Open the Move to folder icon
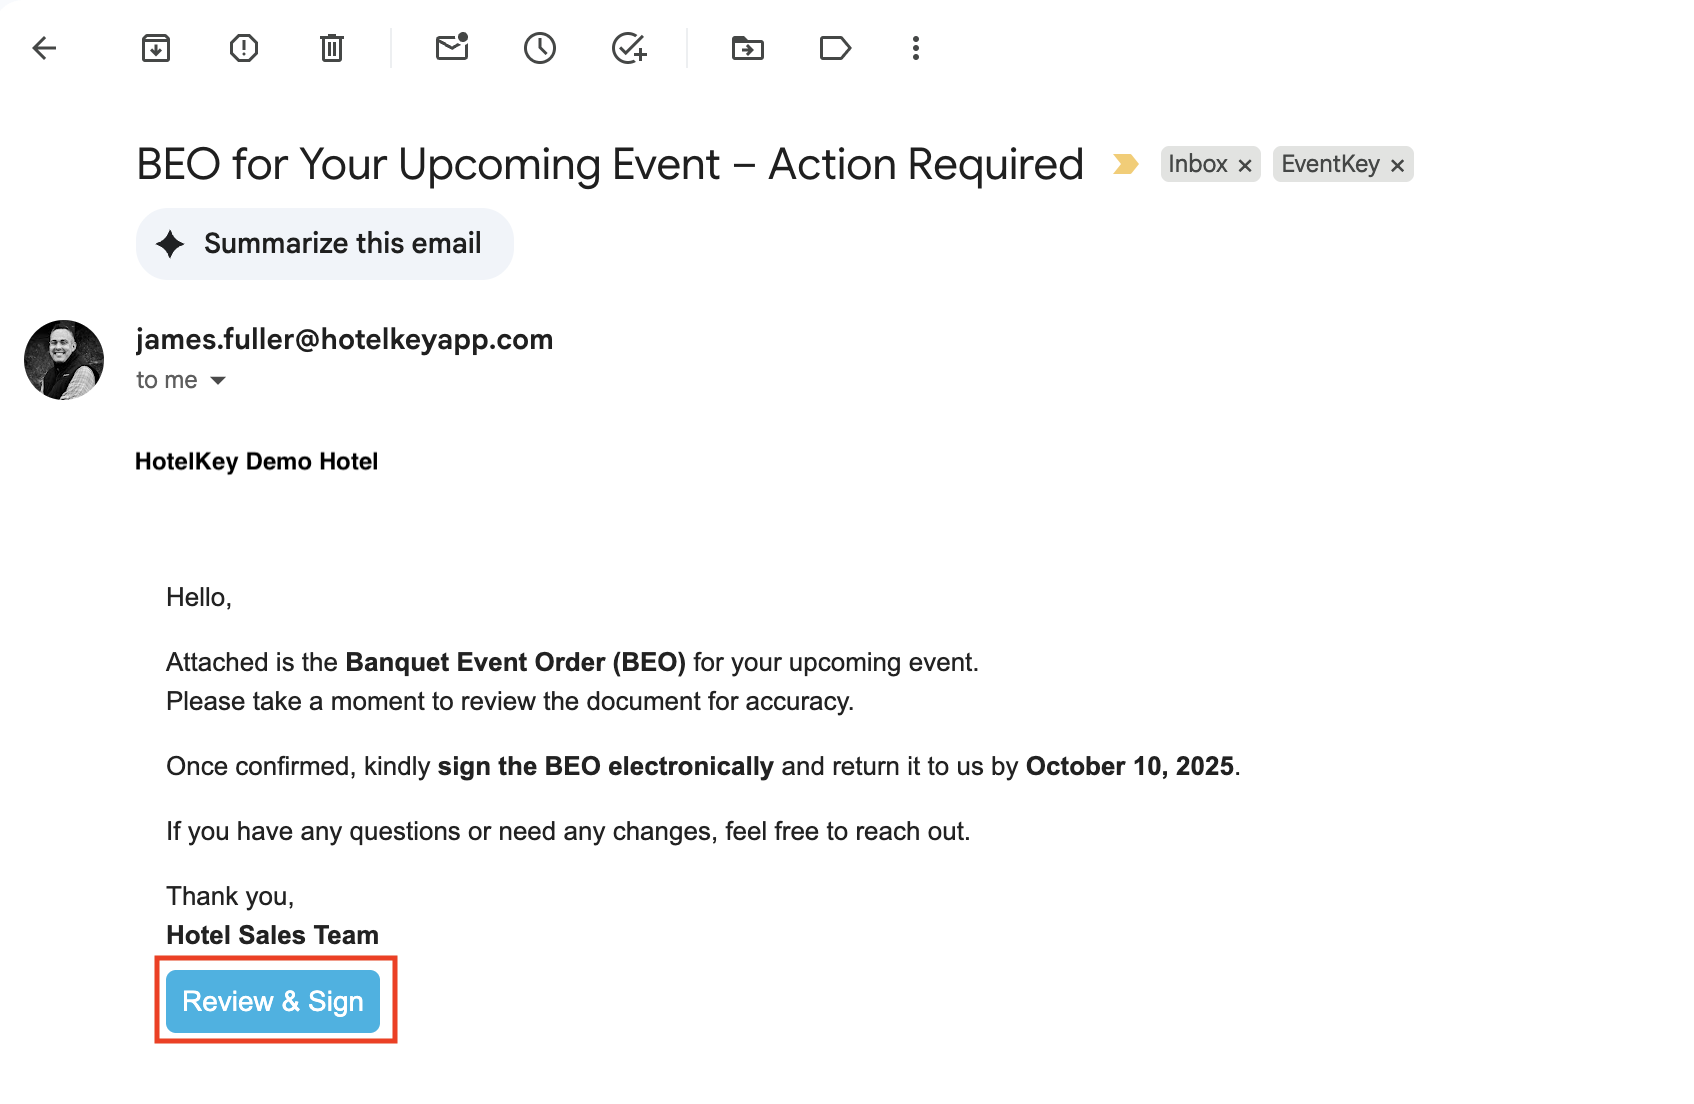This screenshot has width=1694, height=1104. (x=747, y=48)
